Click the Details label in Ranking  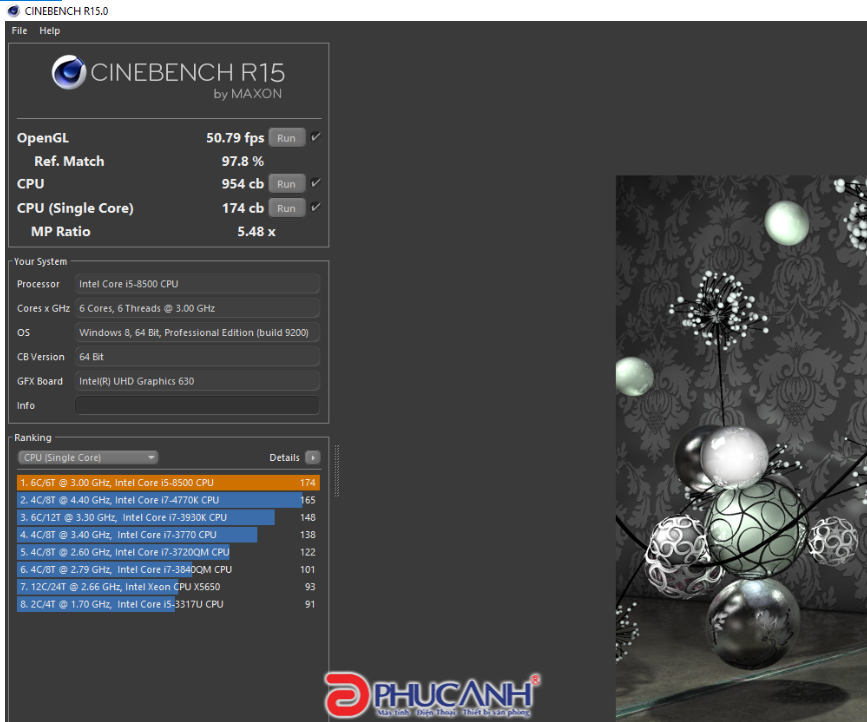pyautogui.click(x=284, y=458)
